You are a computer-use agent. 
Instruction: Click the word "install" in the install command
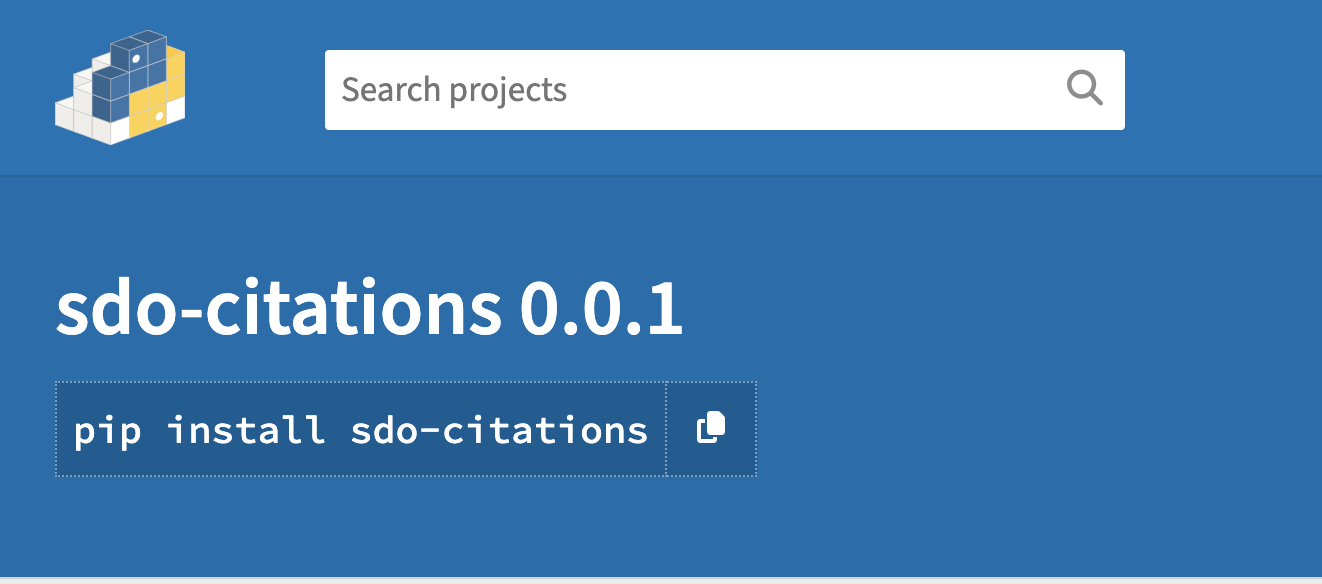246,430
